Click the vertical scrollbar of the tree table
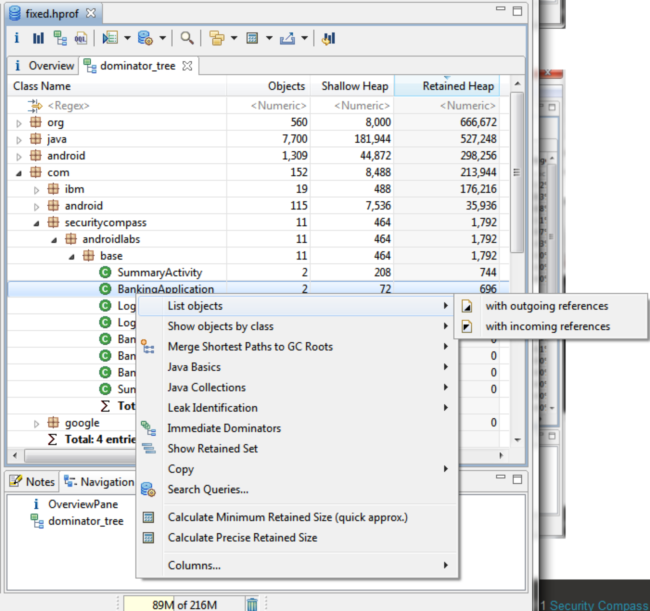The width and height of the screenshot is (650, 611). coord(517,172)
